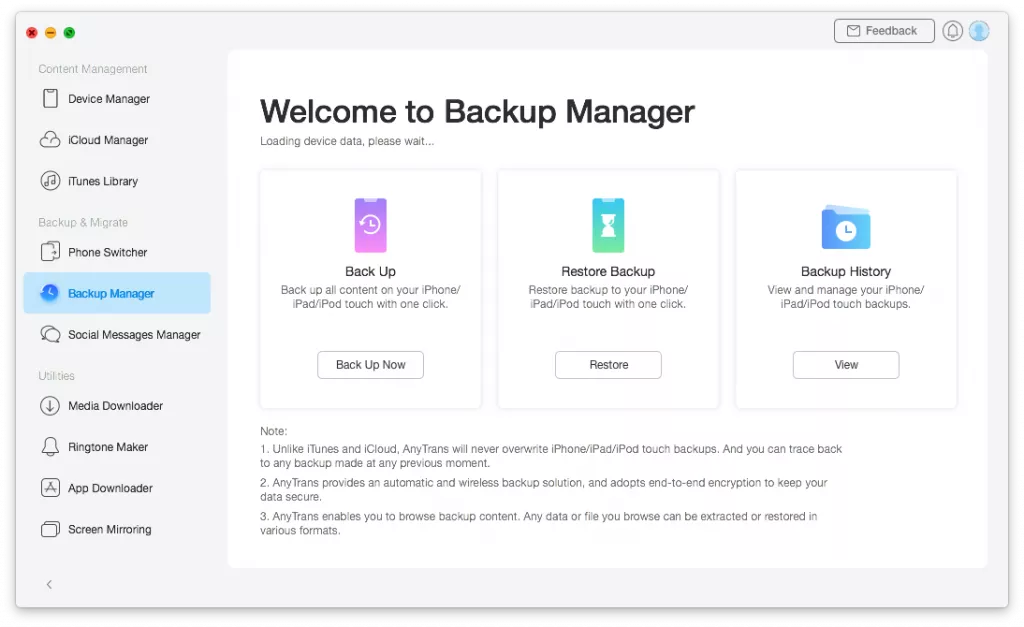Click the Phone Switcher icon
Screen dimensions: 1024x627
[x=50, y=252]
